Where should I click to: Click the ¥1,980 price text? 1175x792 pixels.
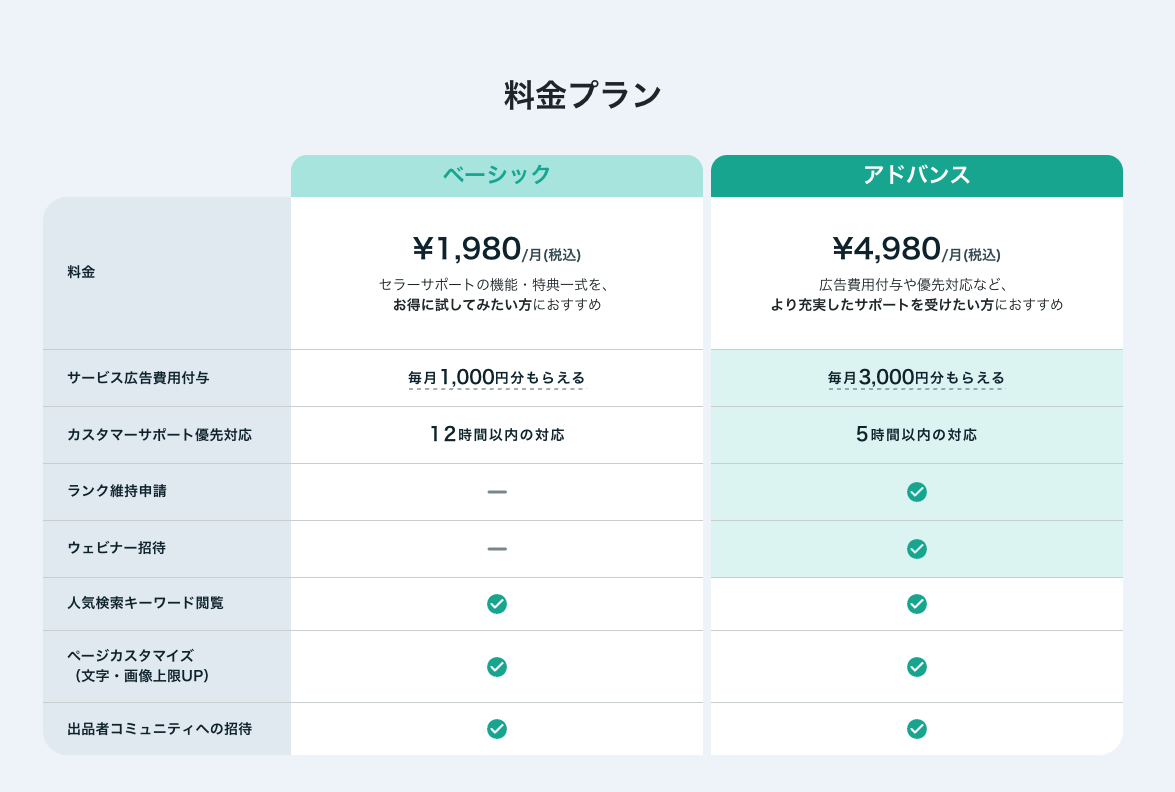tap(467, 249)
